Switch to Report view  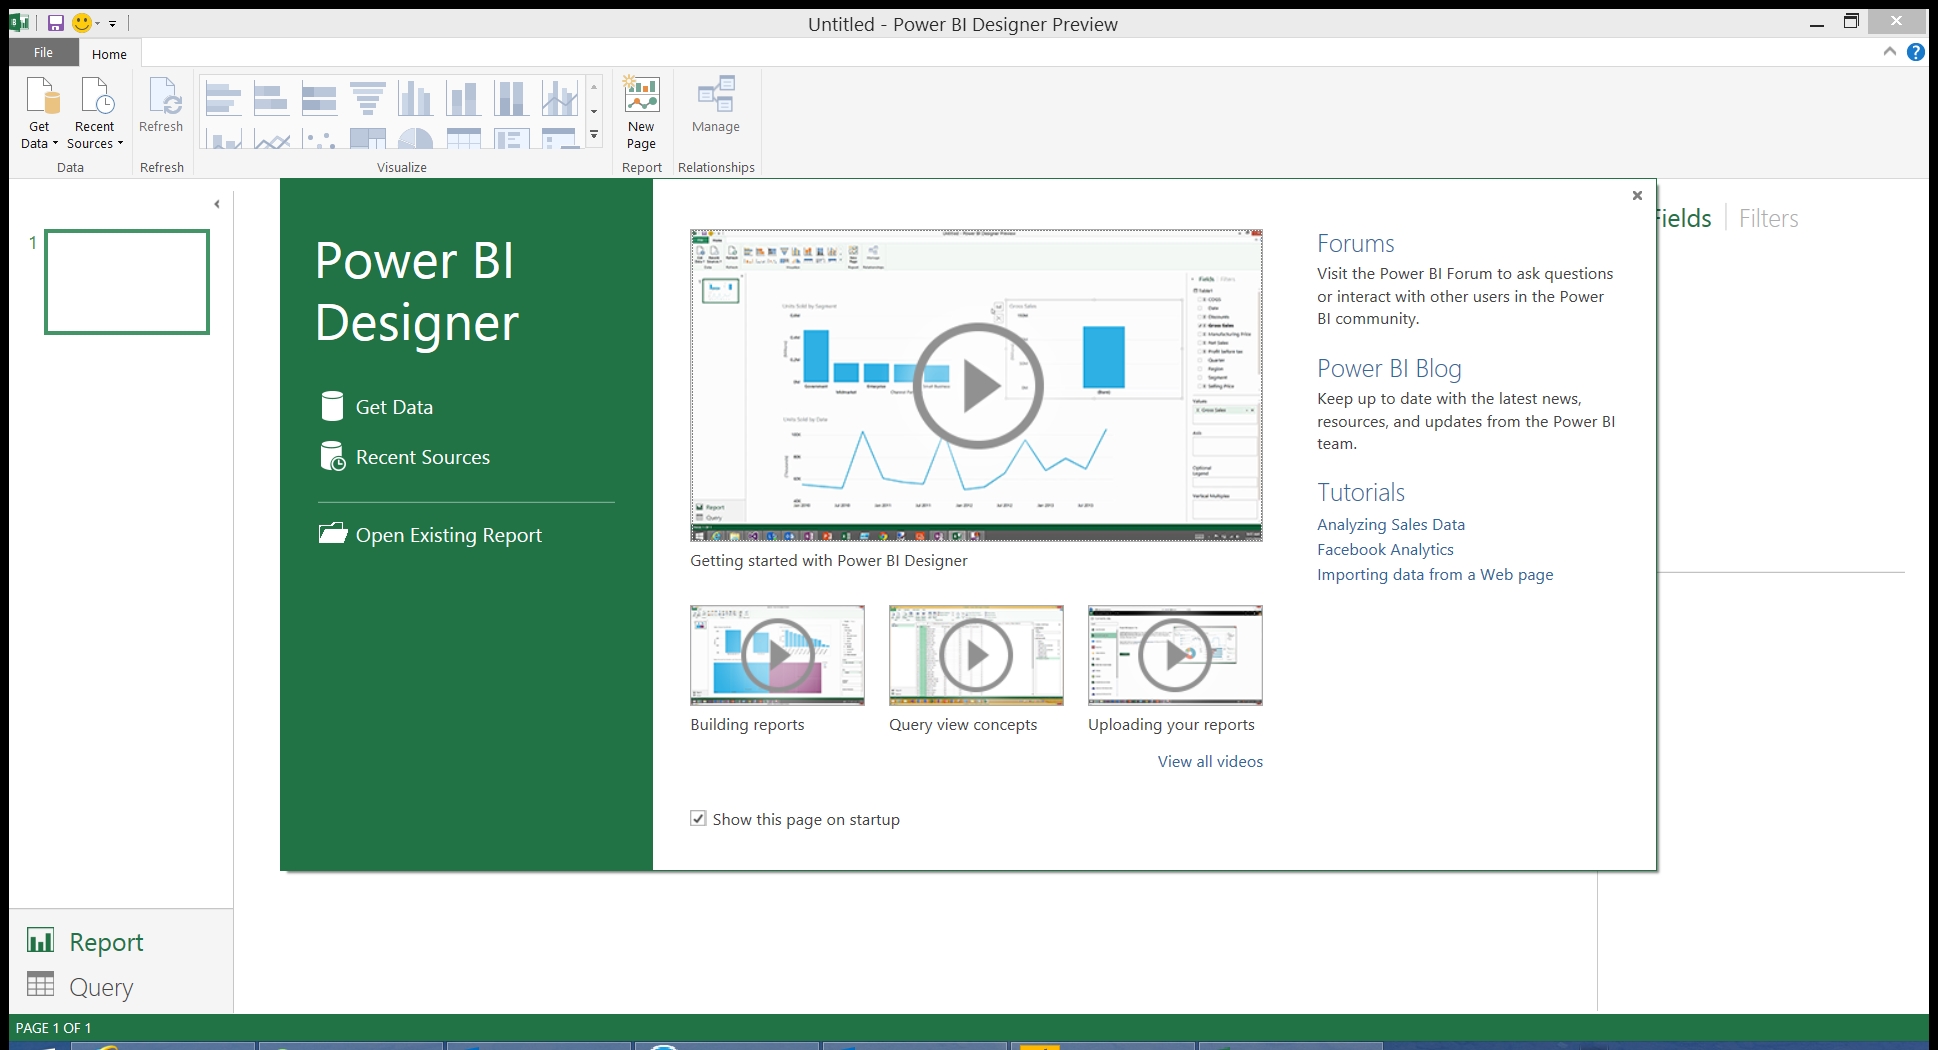pos(85,941)
